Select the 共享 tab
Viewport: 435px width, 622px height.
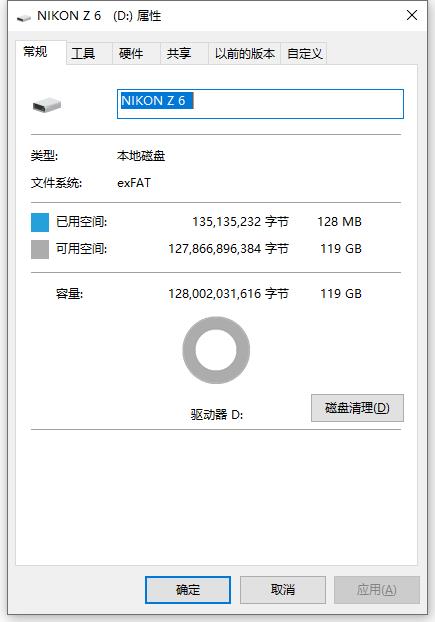pos(179,54)
